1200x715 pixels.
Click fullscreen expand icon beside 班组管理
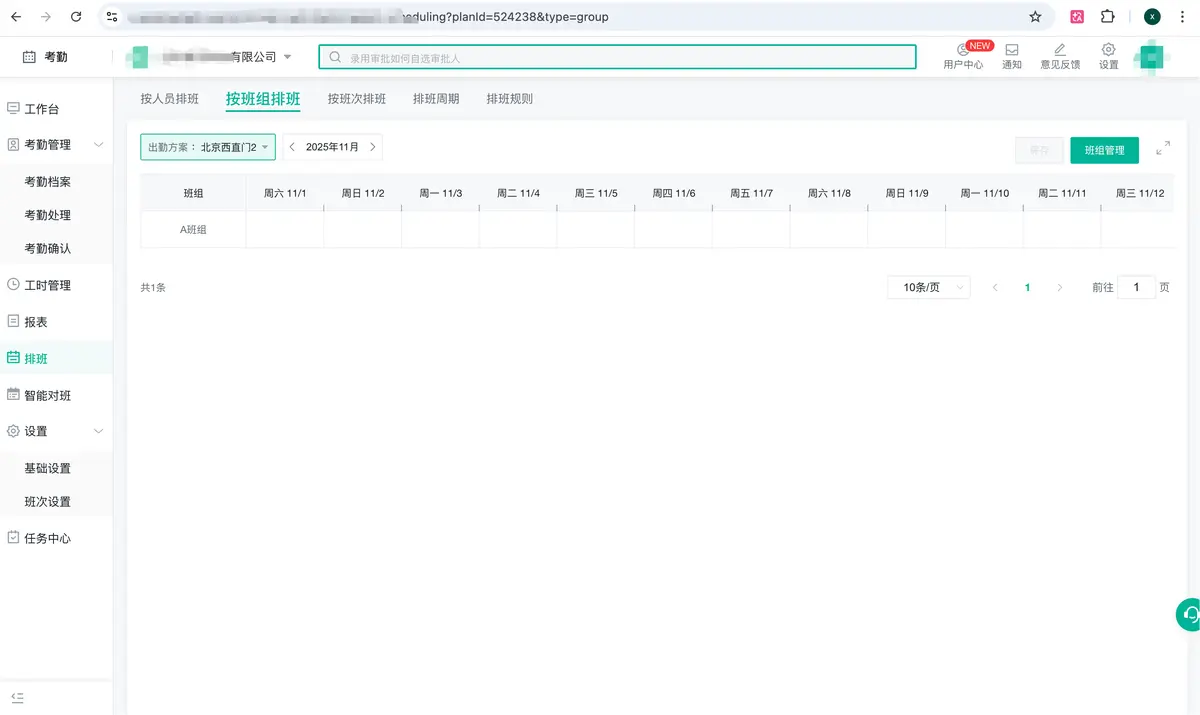point(1163,148)
